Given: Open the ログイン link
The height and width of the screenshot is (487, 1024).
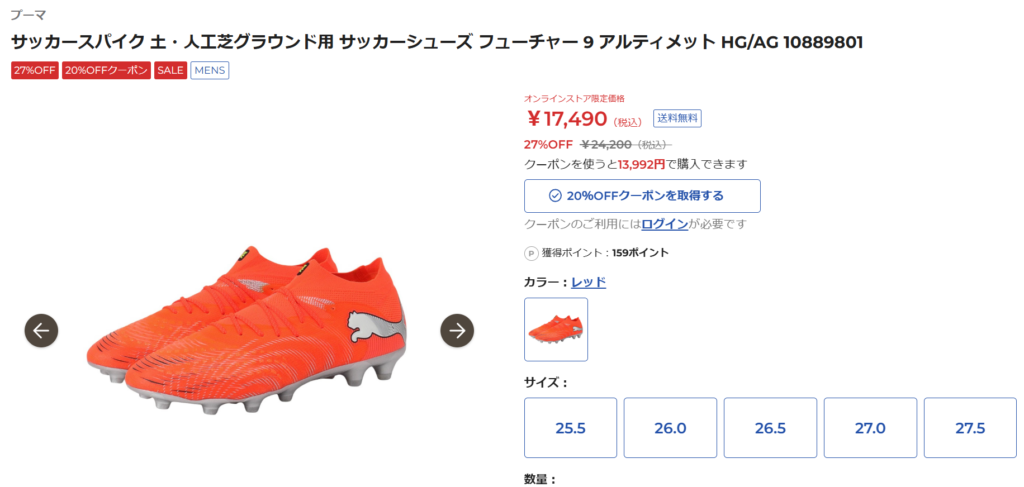Looking at the screenshot, I should tap(665, 224).
